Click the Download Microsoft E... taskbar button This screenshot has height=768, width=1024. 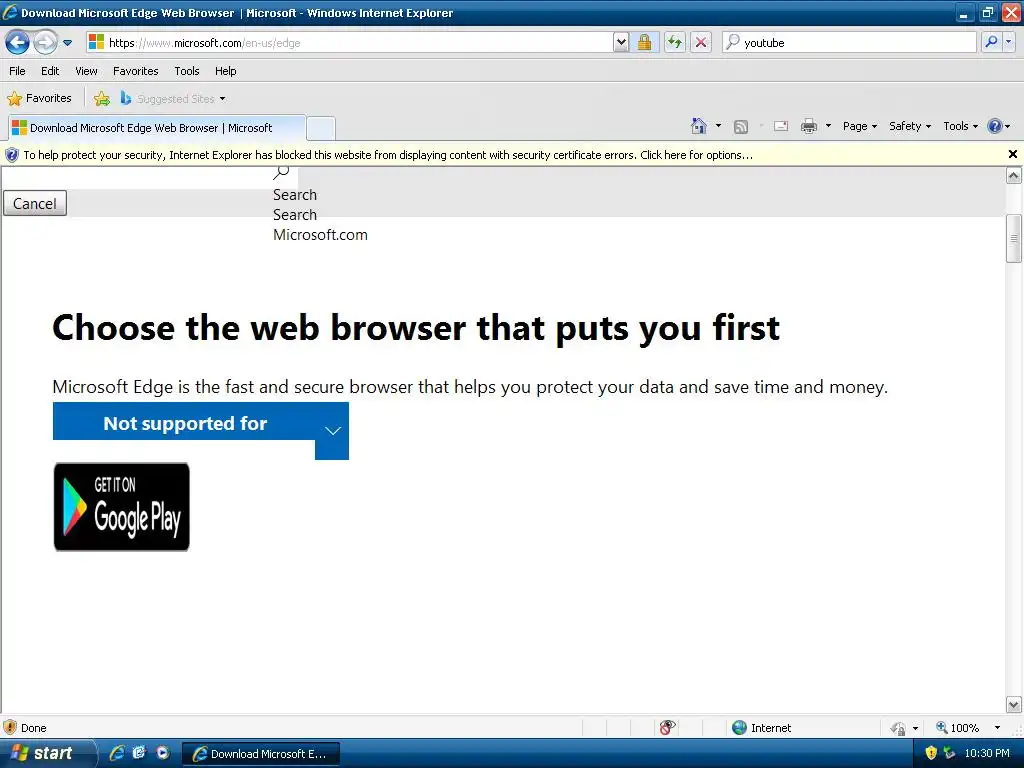point(261,754)
